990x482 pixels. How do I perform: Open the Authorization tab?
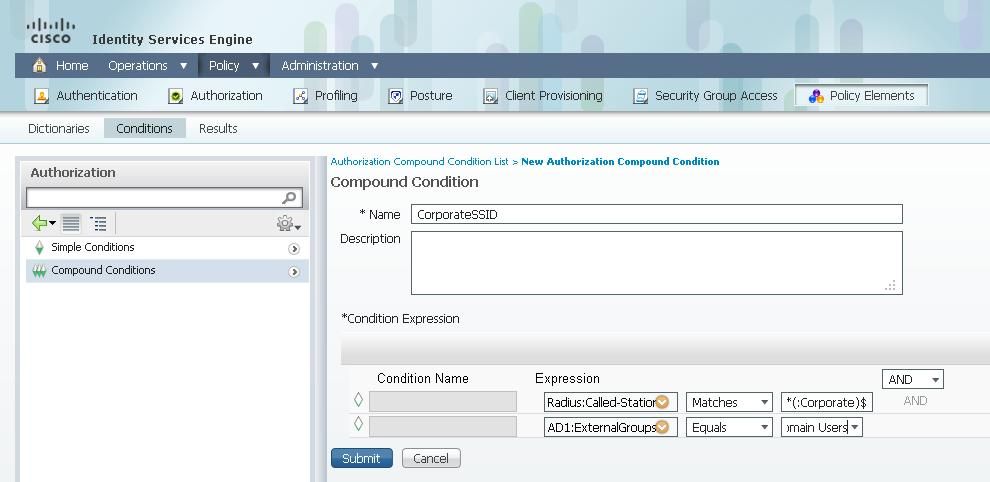click(226, 95)
